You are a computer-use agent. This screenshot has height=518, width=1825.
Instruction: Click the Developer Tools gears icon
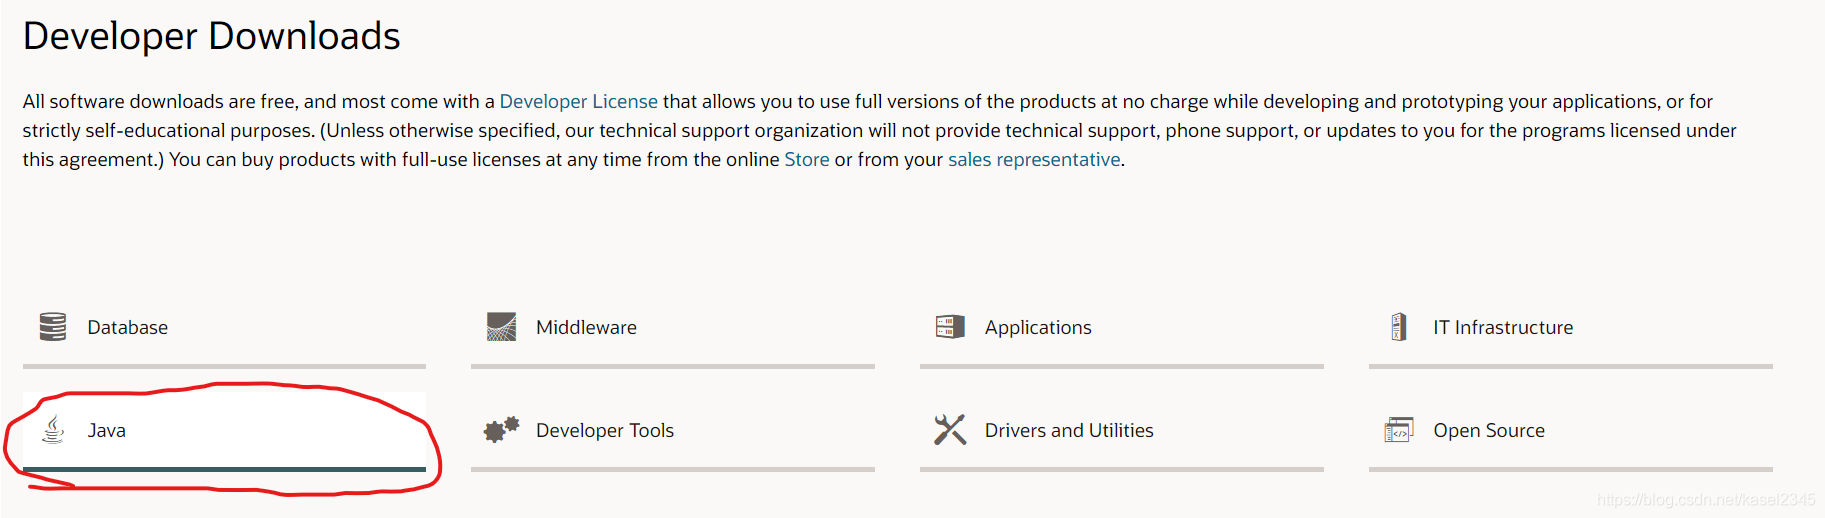(501, 429)
